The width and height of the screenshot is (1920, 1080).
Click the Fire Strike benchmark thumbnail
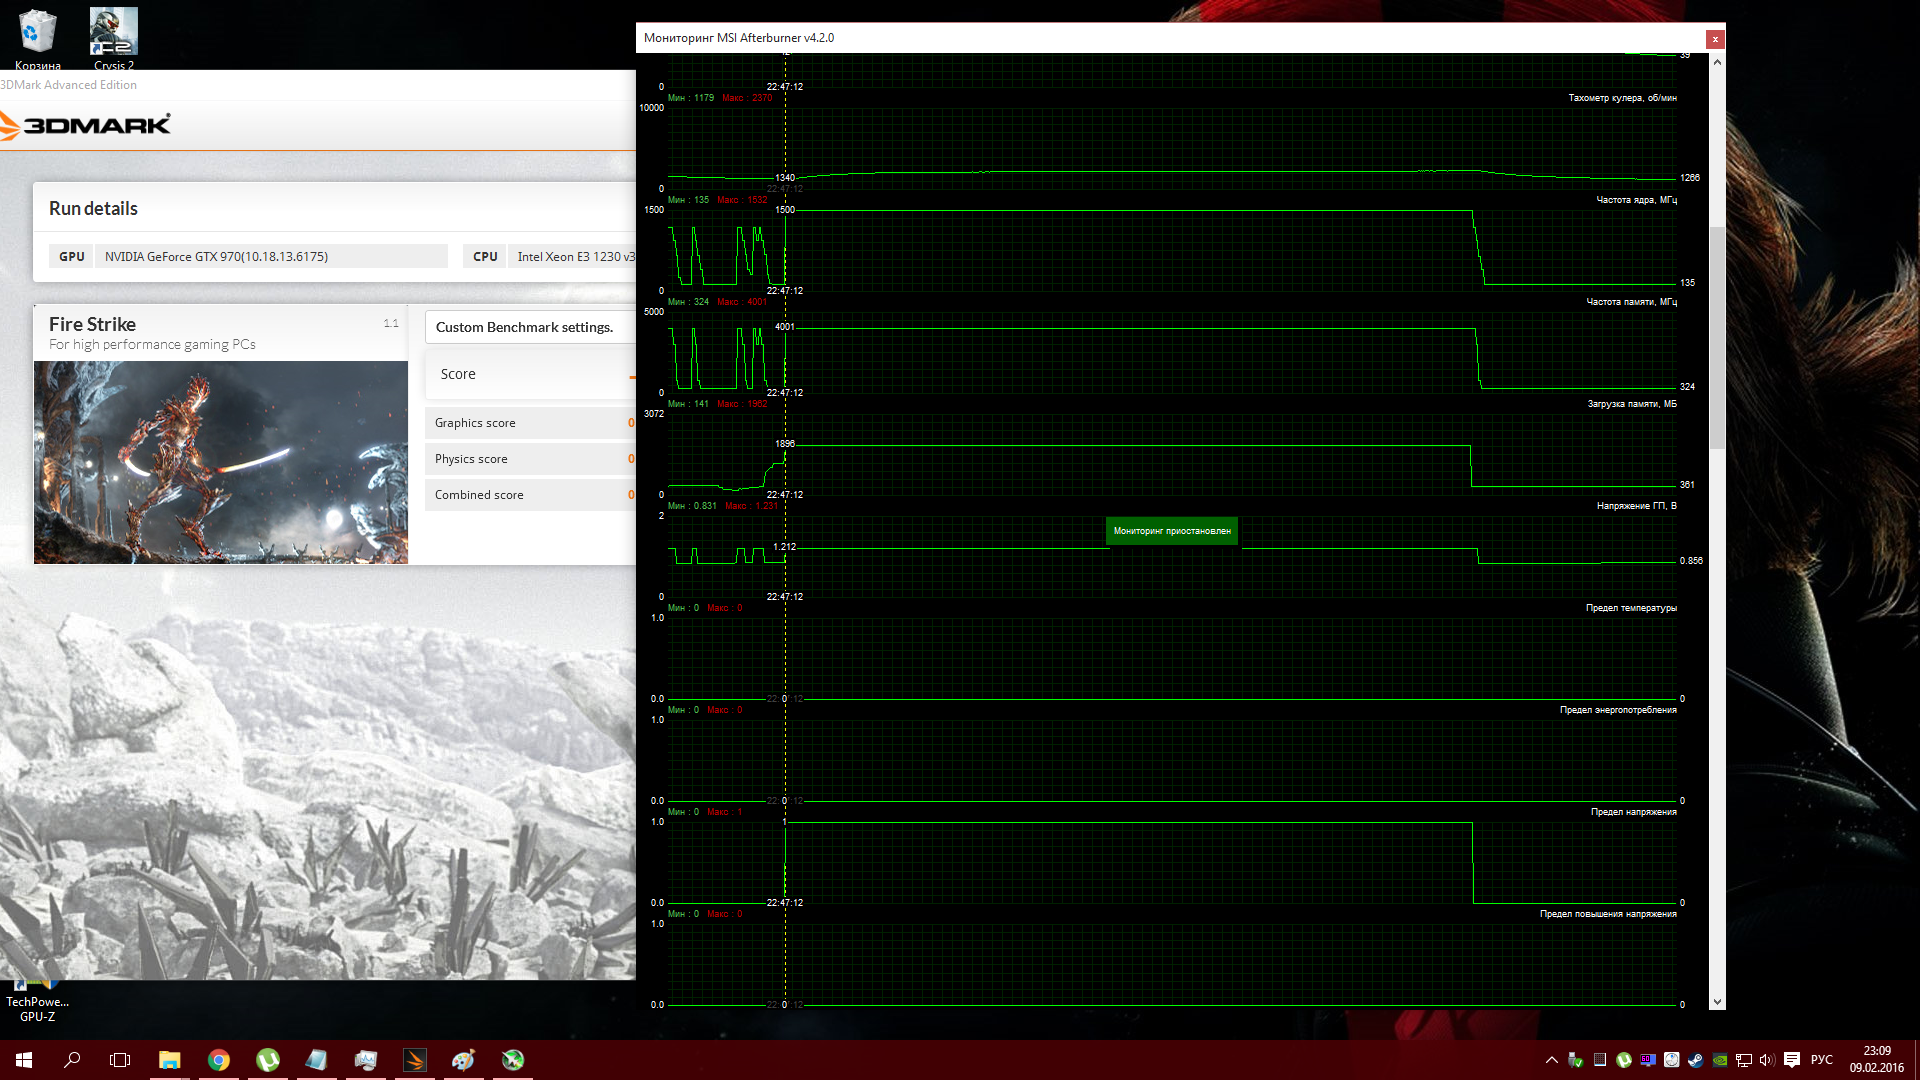221,462
